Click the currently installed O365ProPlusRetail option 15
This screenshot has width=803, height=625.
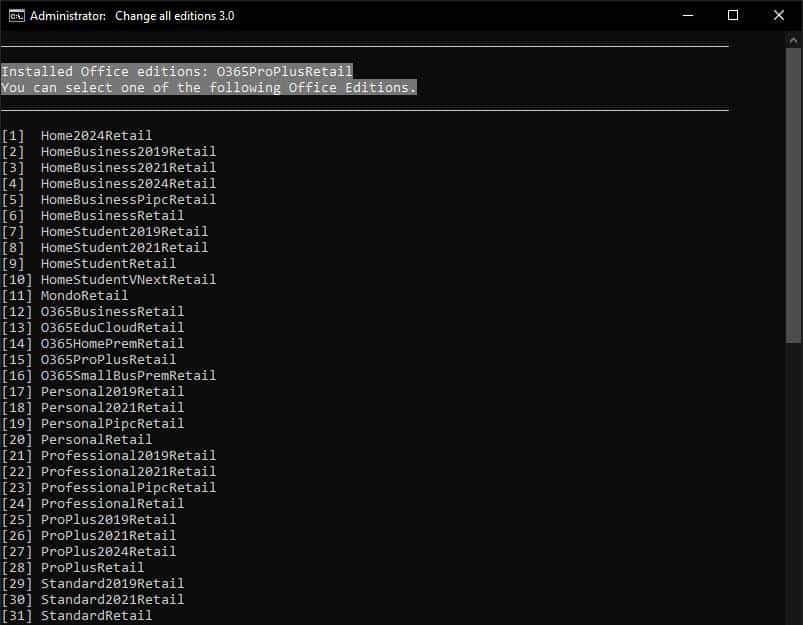tap(105, 359)
